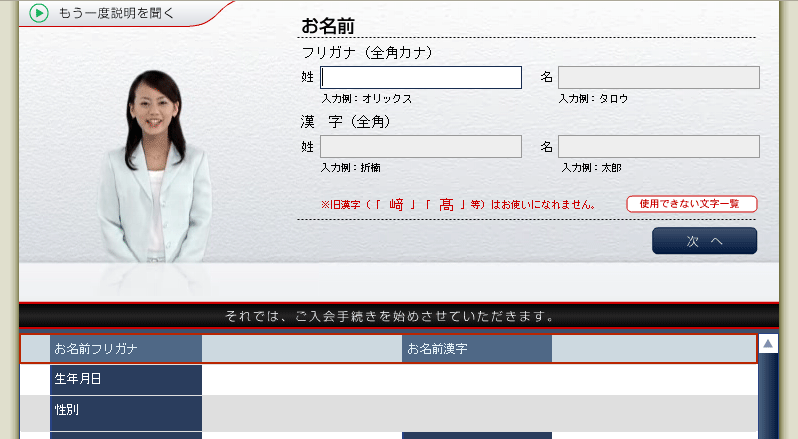The image size is (798, 439).
Task: Click the お名前 section heading
Action: 328,27
